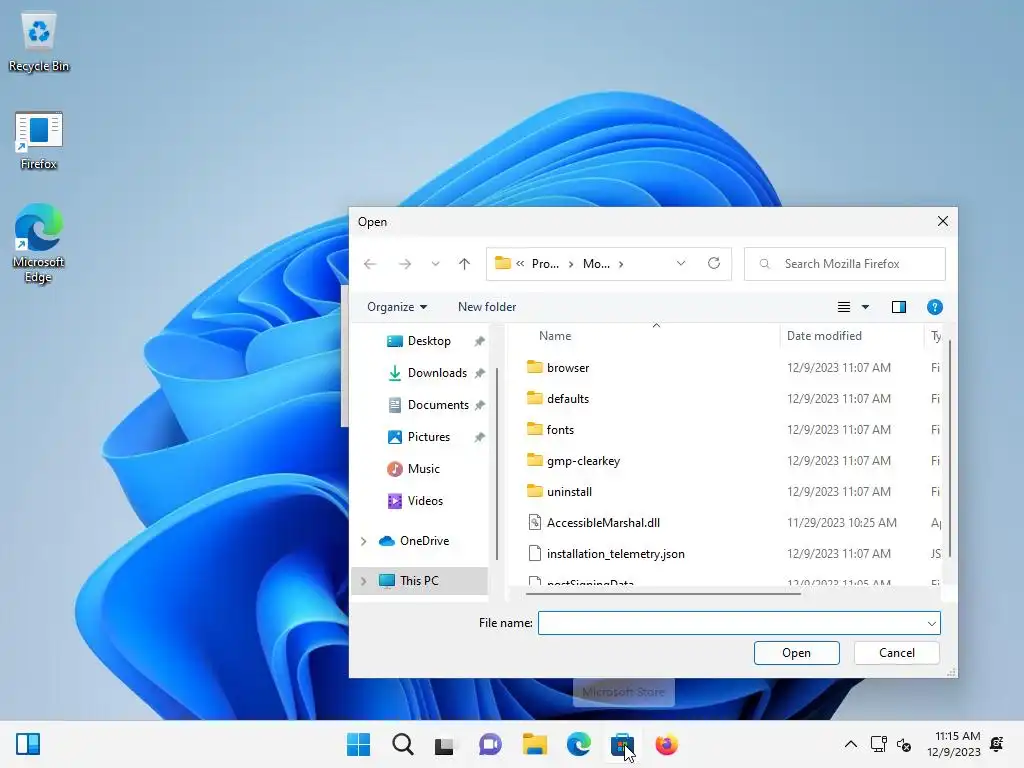
Task: Click the navigation pane scrollbar
Action: [x=497, y=464]
